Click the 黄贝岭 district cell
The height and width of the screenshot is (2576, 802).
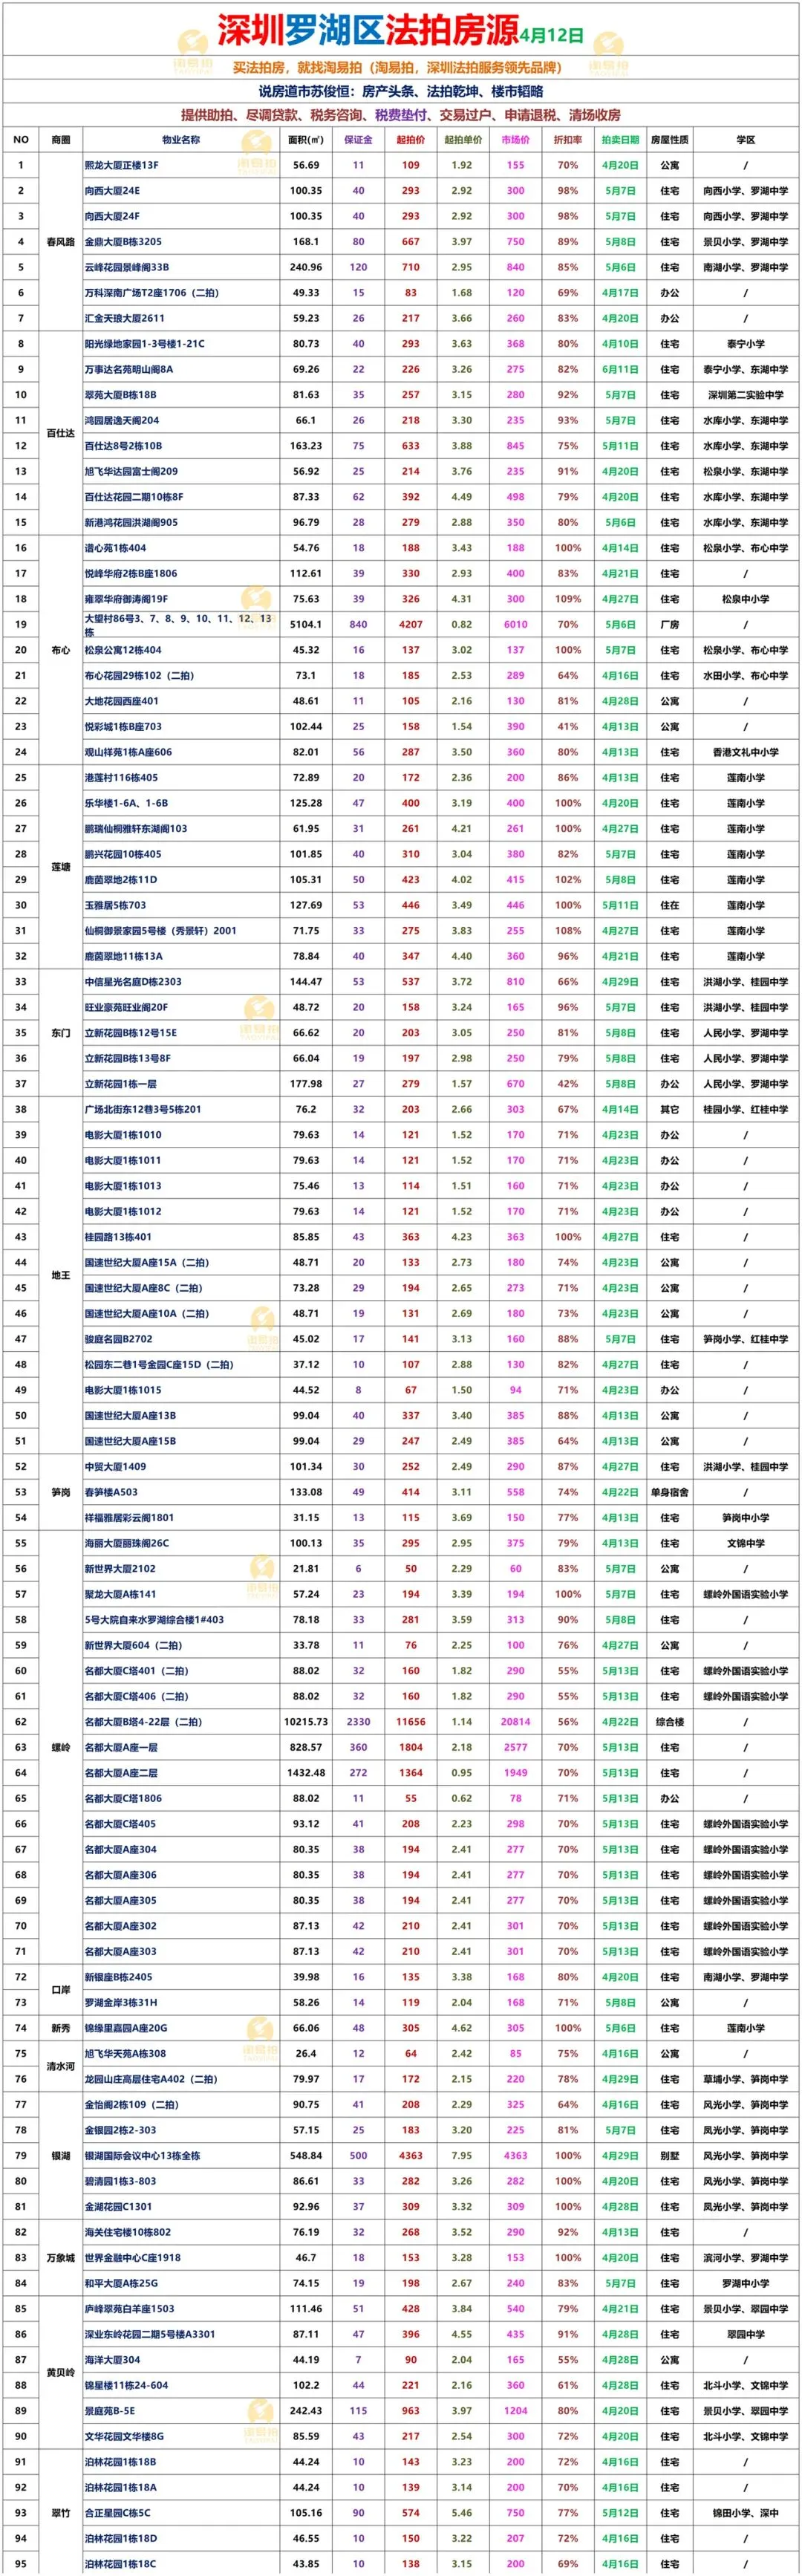click(61, 2373)
